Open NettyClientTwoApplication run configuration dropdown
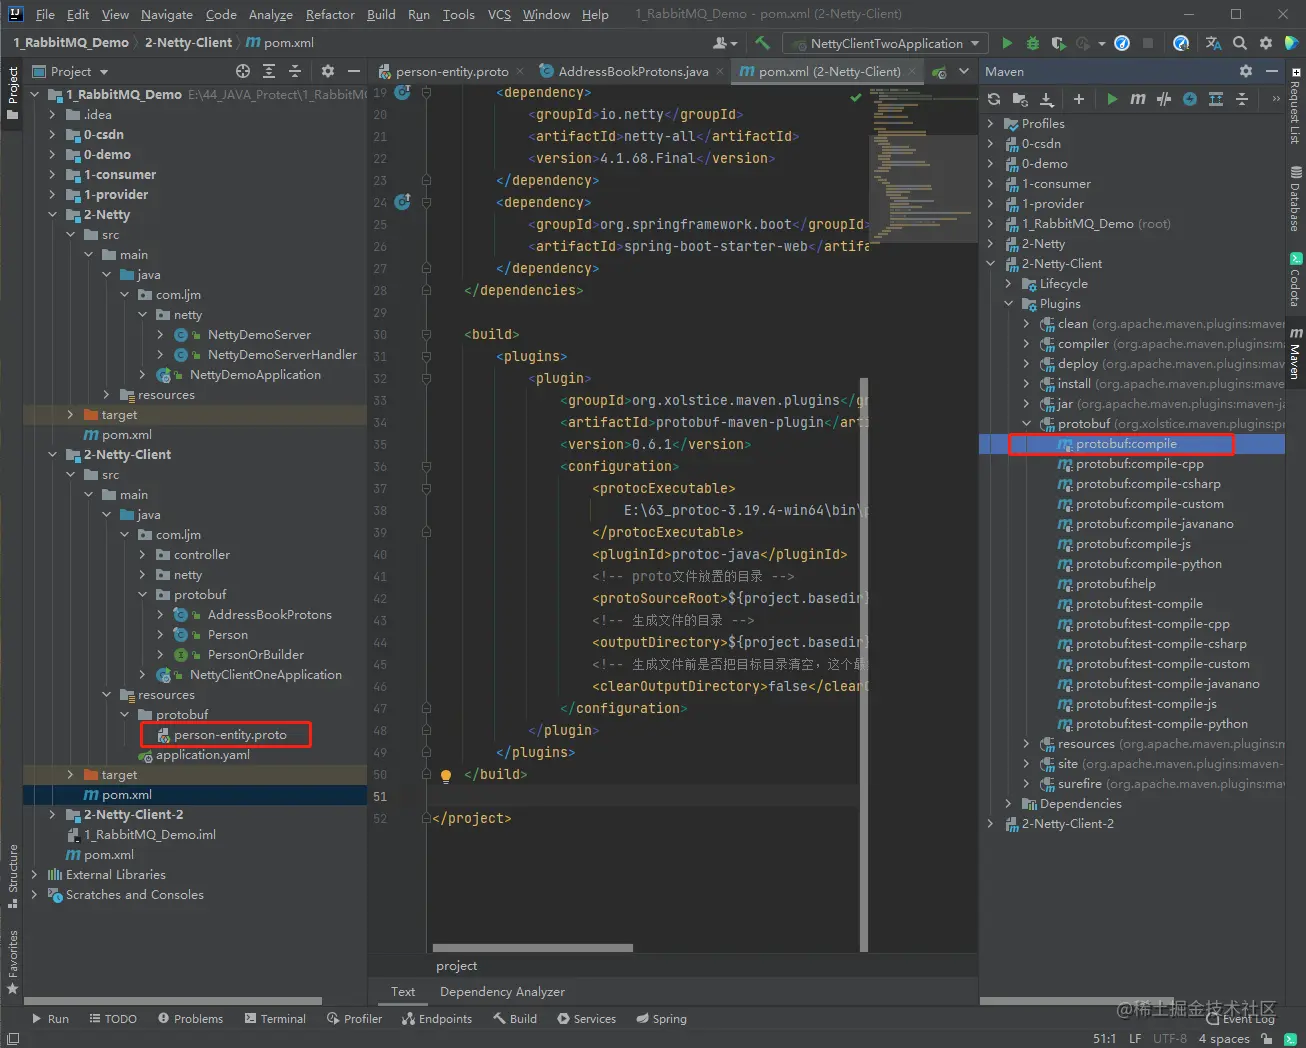 [886, 43]
